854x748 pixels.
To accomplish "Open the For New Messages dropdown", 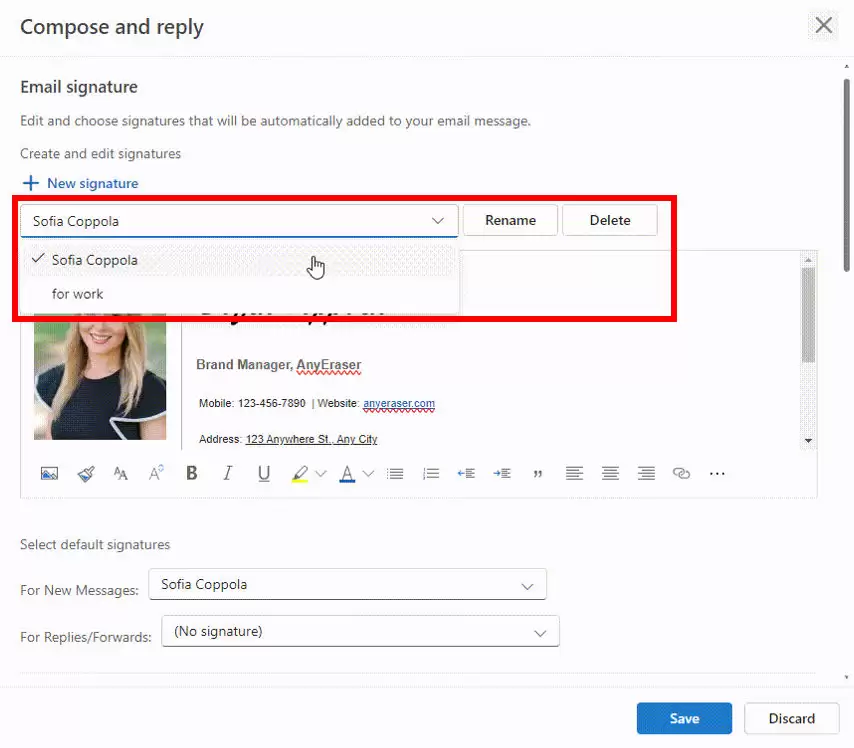I will coord(347,585).
